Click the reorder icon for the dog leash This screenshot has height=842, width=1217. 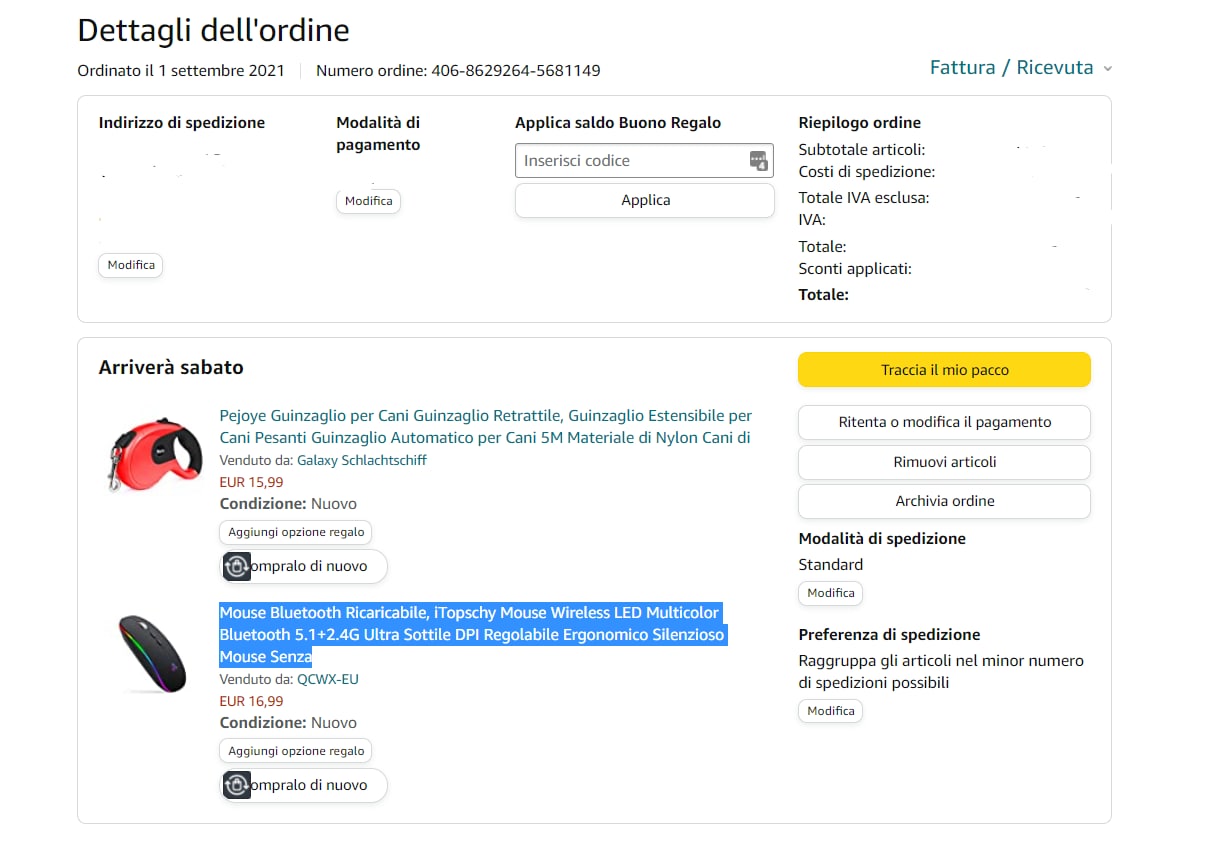[237, 567]
